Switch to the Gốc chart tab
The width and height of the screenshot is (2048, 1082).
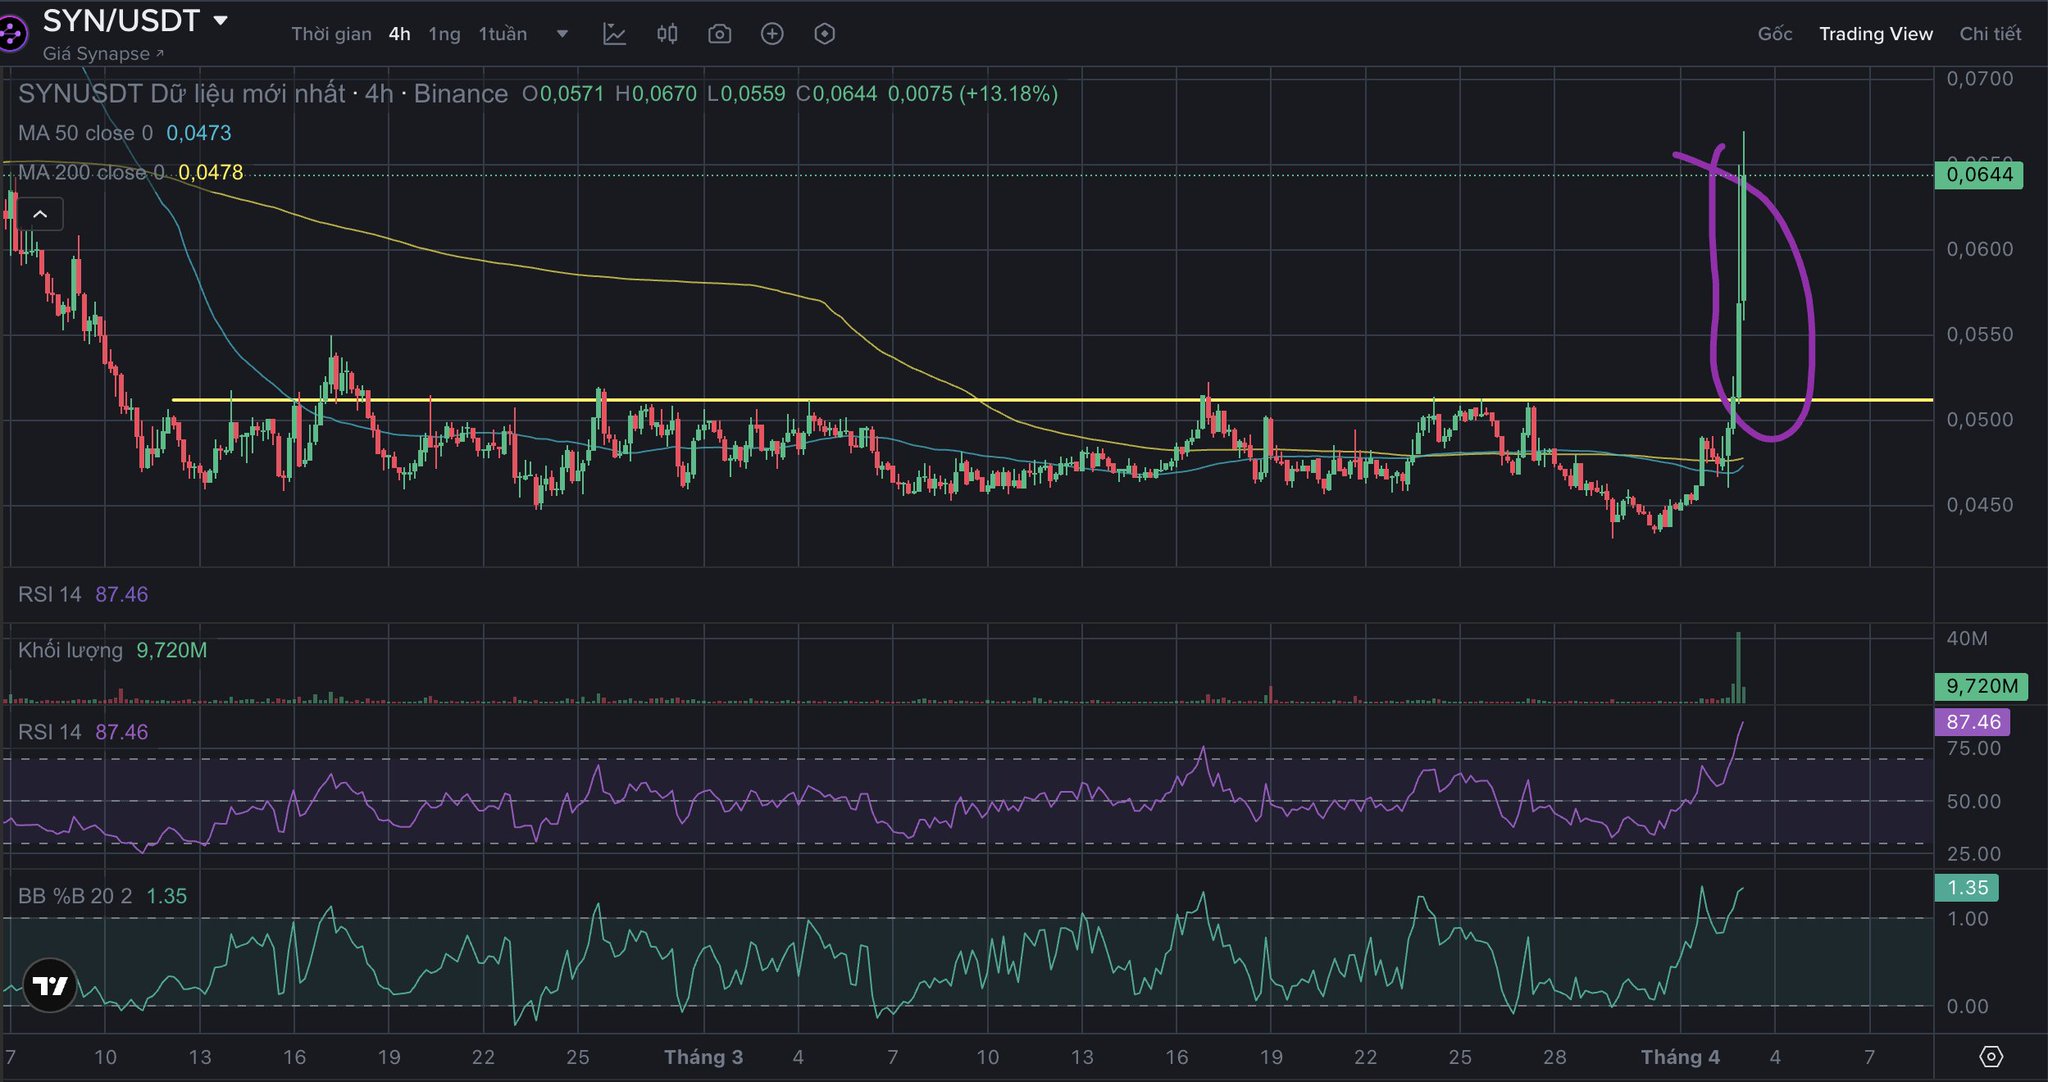tap(1774, 34)
